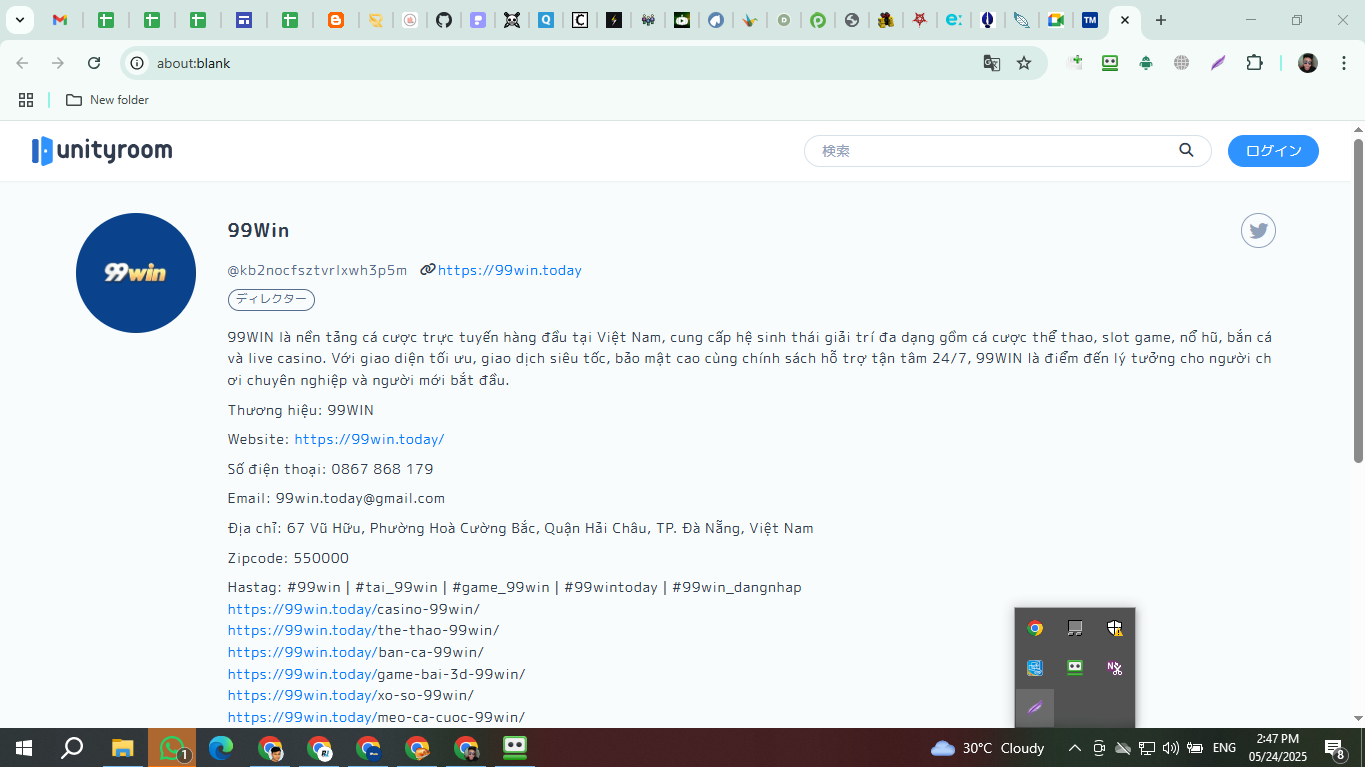The height and width of the screenshot is (767, 1365).
Task: Open the purple feather extension in toolbar
Action: click(1218, 63)
